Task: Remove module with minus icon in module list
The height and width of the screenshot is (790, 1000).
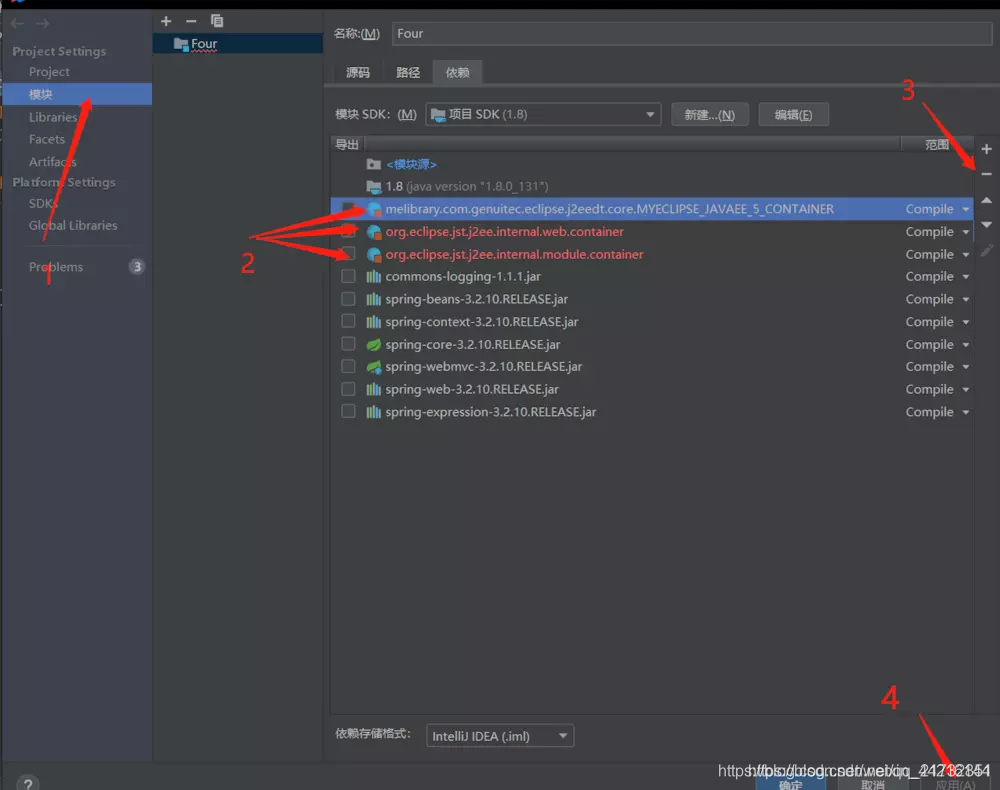Action: click(x=191, y=21)
